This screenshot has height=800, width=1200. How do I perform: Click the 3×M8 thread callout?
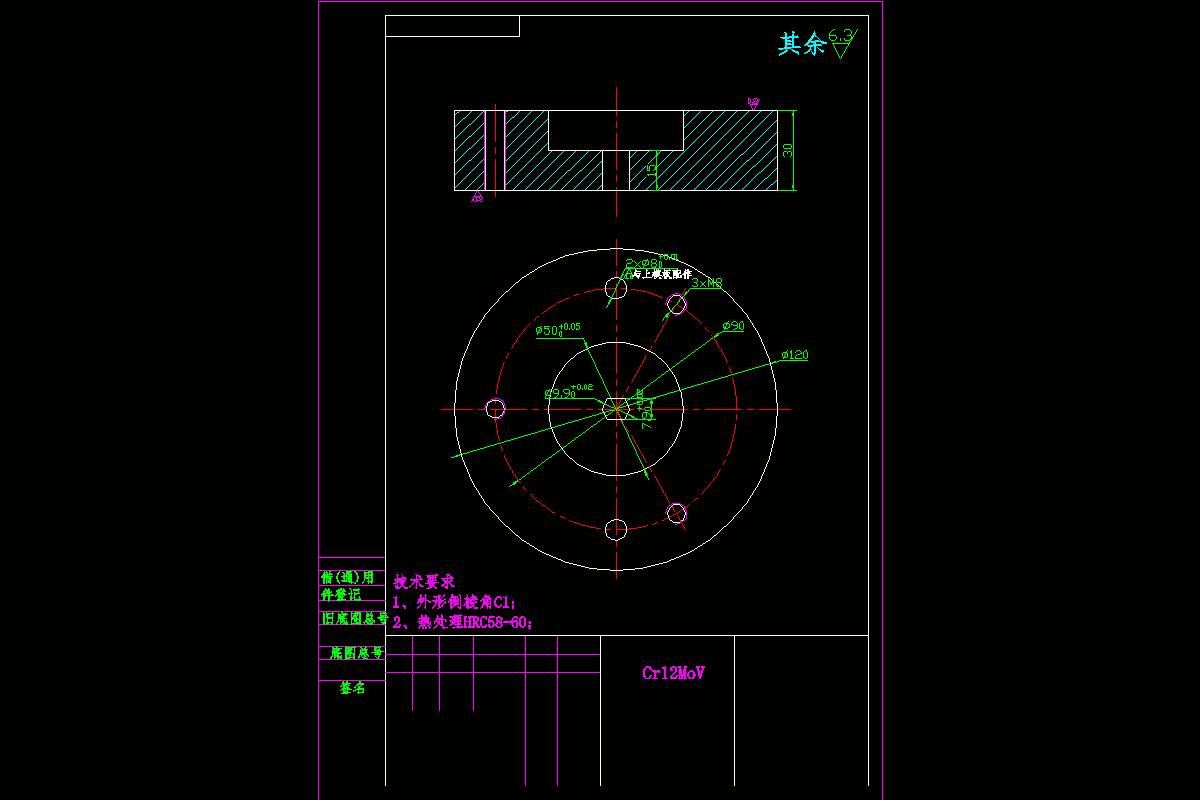[x=707, y=283]
